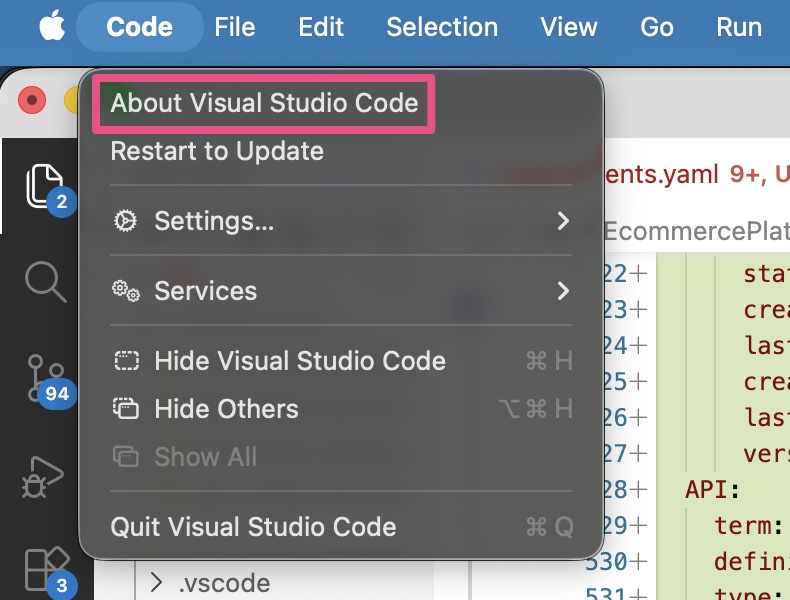Open the File menu
The width and height of the screenshot is (790, 600).
pyautogui.click(x=234, y=27)
